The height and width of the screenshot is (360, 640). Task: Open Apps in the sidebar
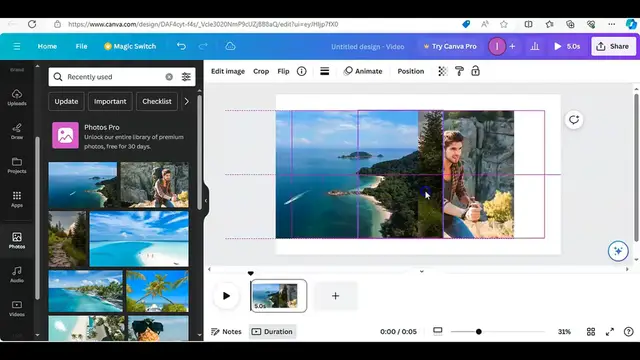point(17,199)
